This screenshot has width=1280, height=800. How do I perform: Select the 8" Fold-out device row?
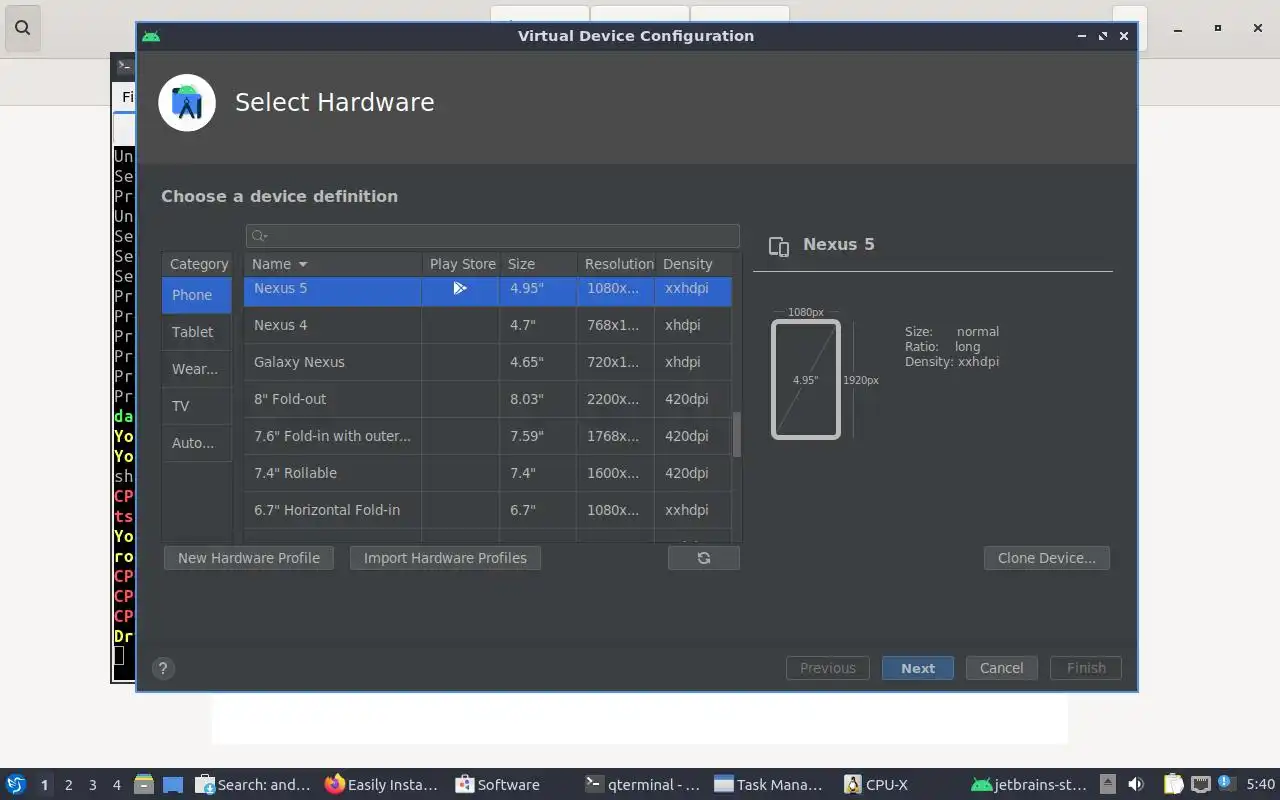point(488,399)
